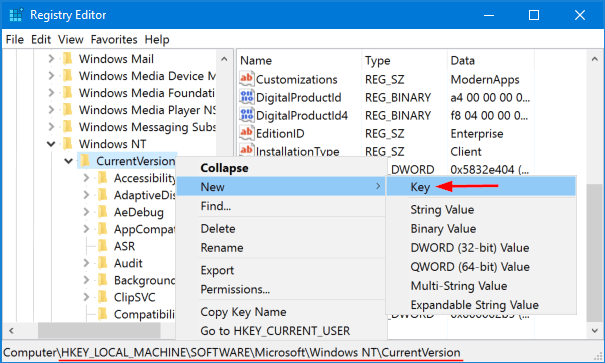This screenshot has width=605, height=363.
Task: Choose Key in the New submenu
Action: coord(481,187)
